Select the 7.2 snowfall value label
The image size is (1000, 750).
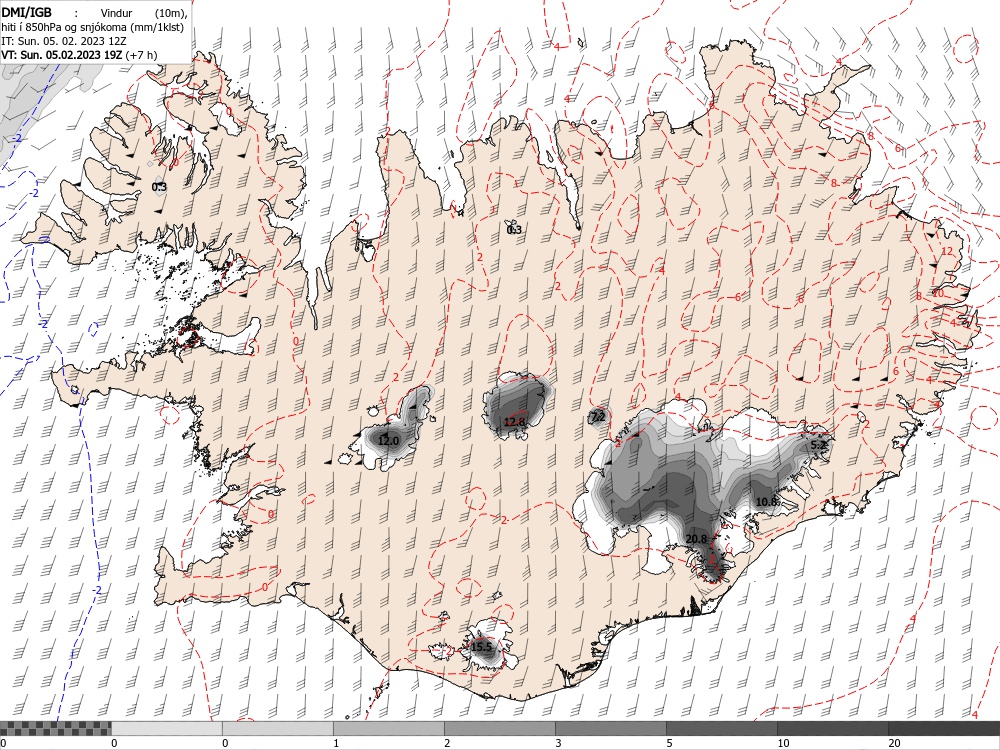(598, 418)
